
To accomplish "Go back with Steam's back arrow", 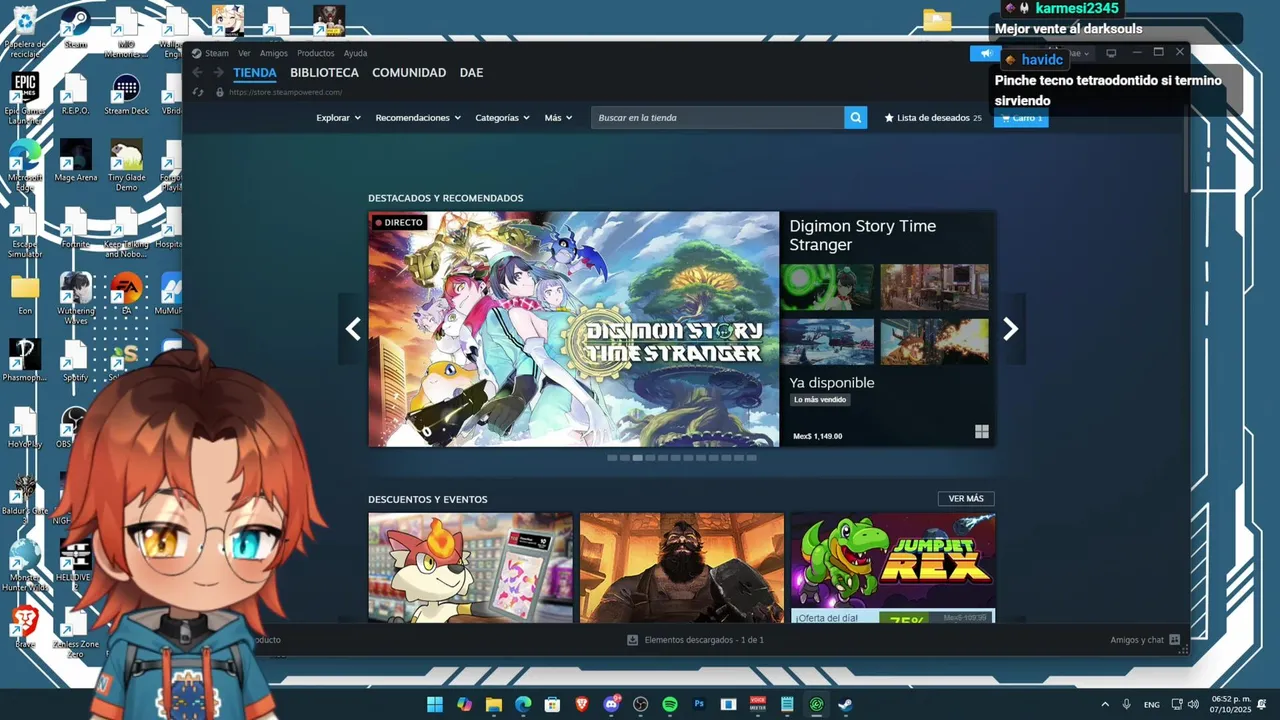I will (197, 73).
